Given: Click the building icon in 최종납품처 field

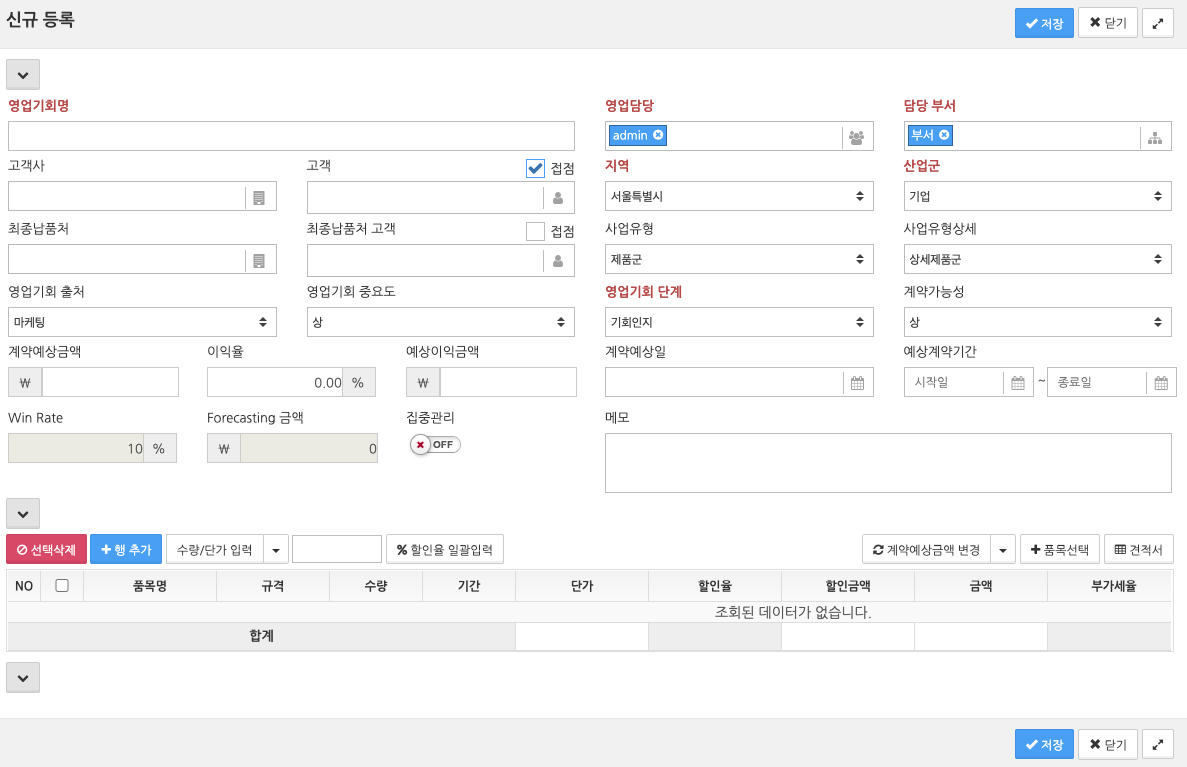Looking at the screenshot, I should [x=259, y=260].
